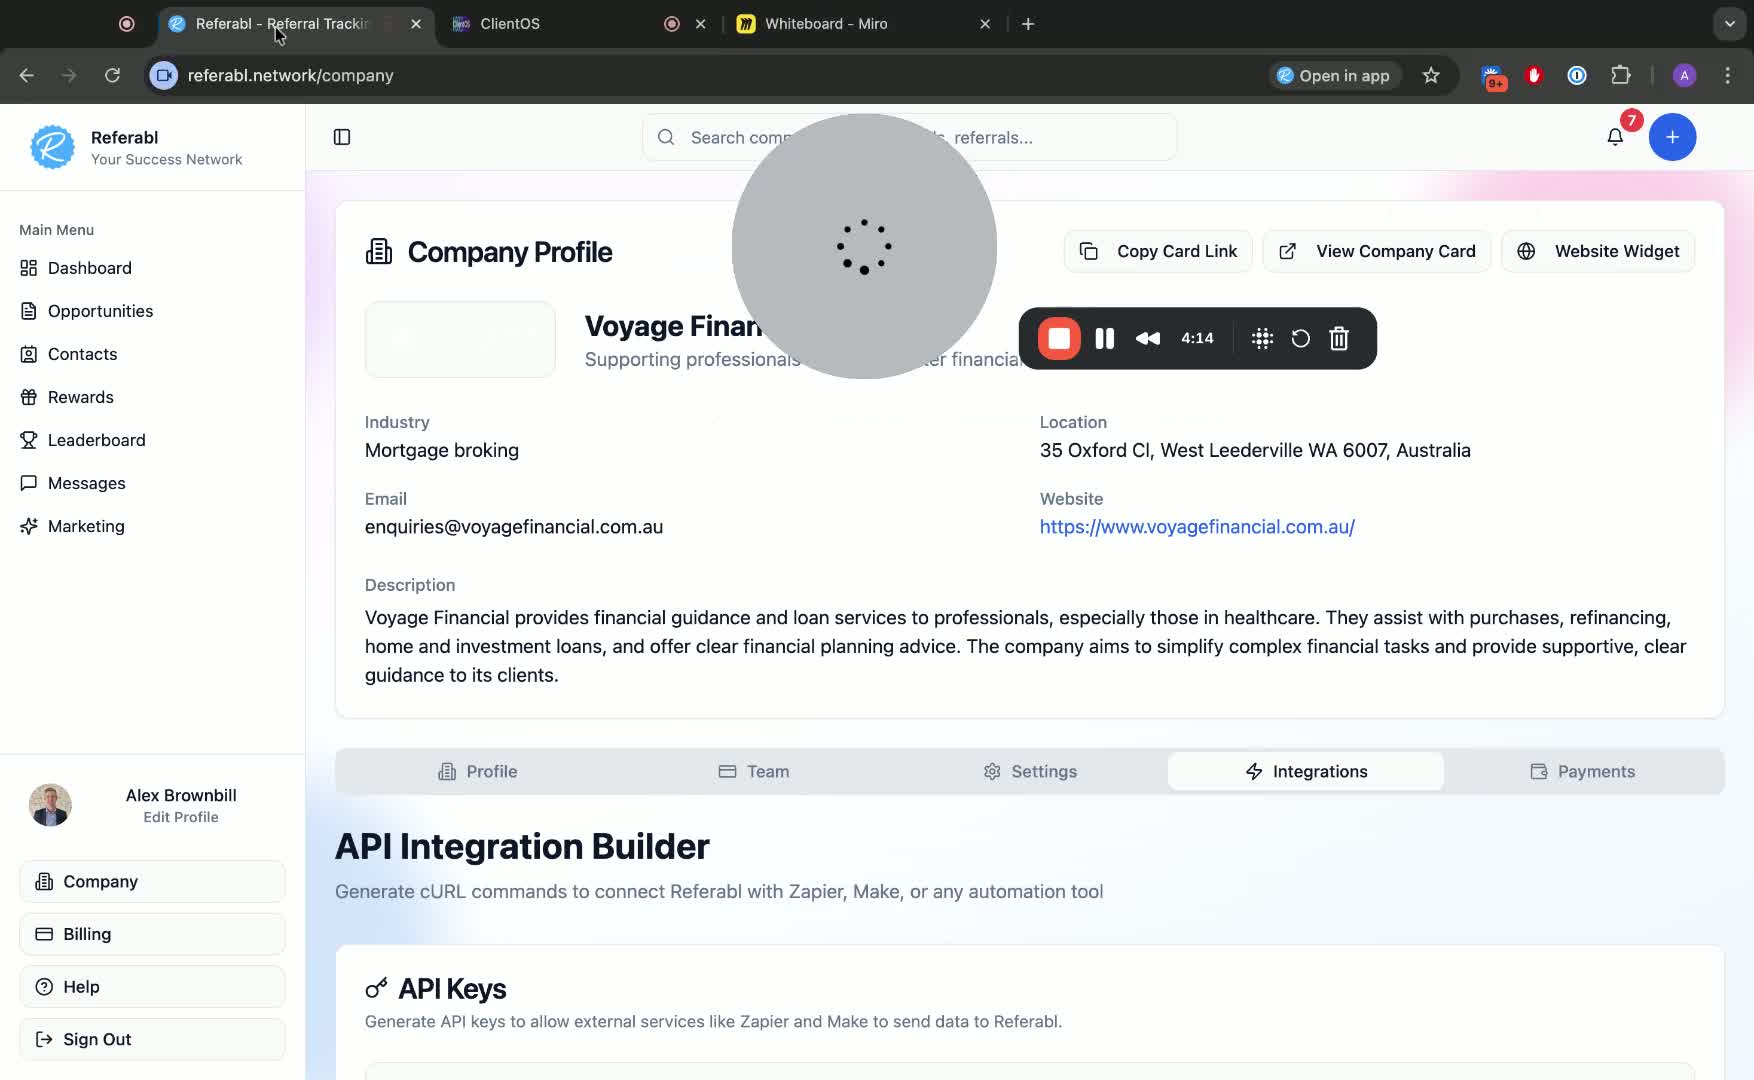Viewport: 1754px width, 1080px height.
Task: Open the Settings tab
Action: pos(1029,771)
